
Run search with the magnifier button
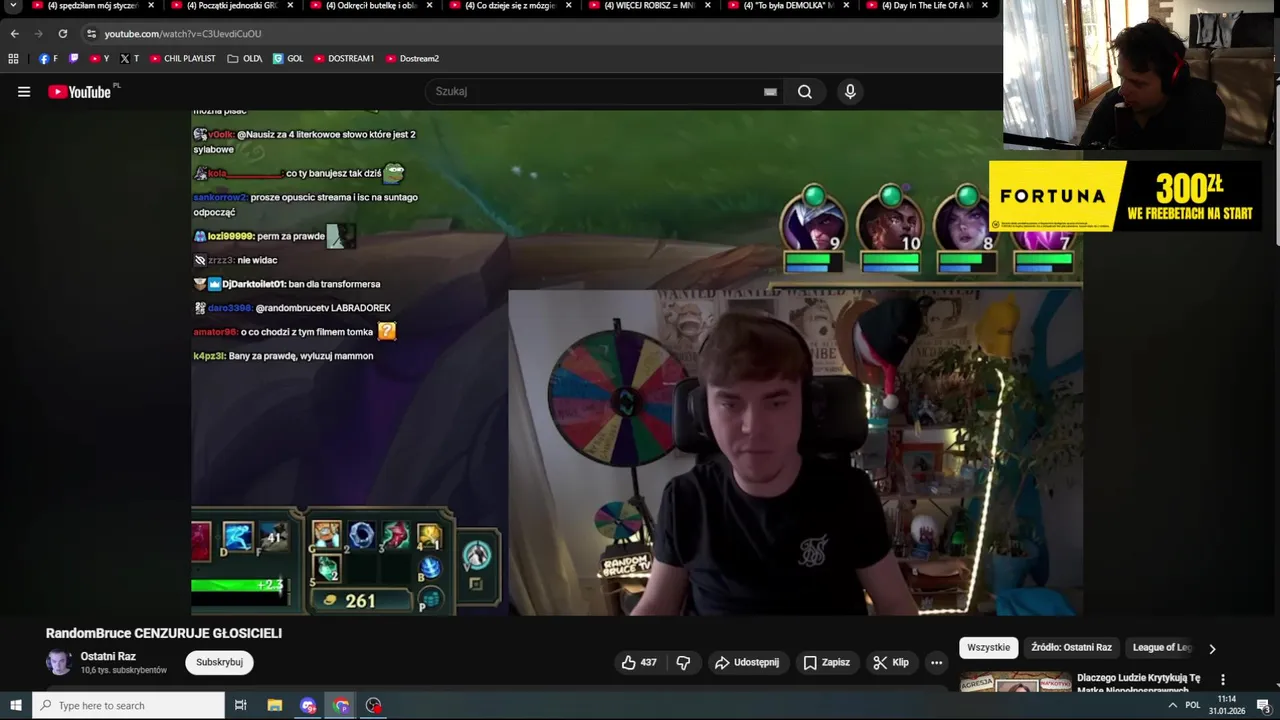(x=805, y=92)
